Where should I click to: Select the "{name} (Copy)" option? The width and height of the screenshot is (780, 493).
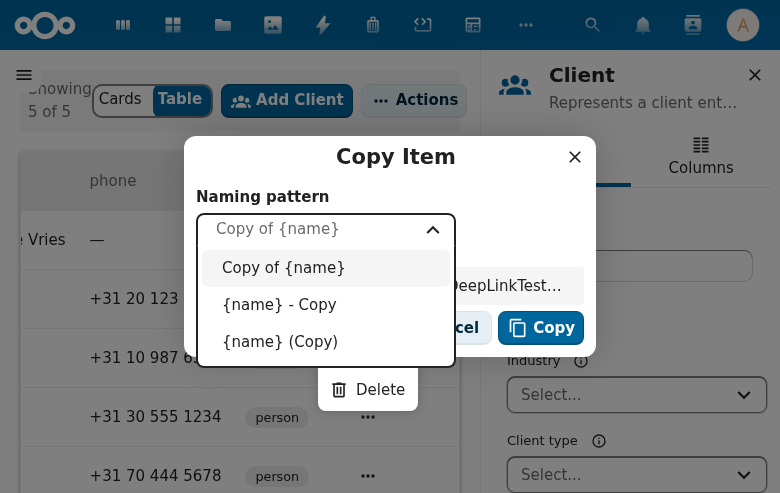click(326, 342)
